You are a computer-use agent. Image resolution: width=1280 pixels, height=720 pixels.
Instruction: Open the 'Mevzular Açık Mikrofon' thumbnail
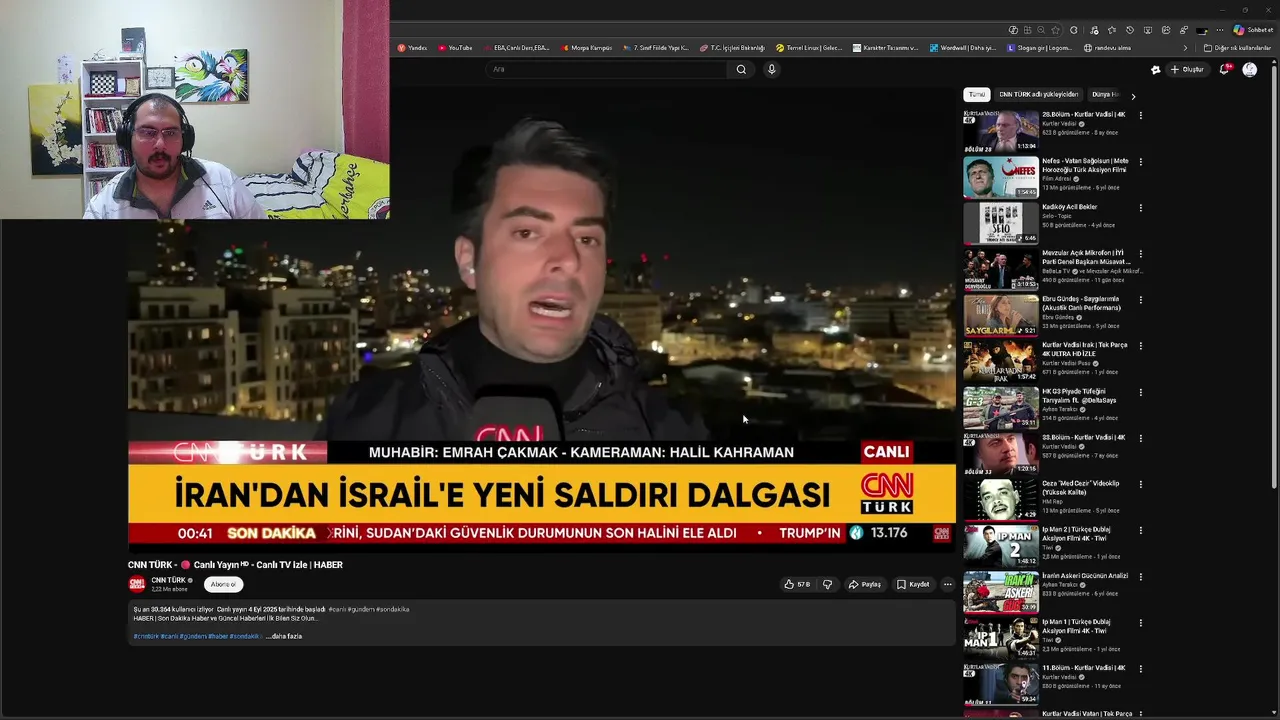(x=1001, y=269)
